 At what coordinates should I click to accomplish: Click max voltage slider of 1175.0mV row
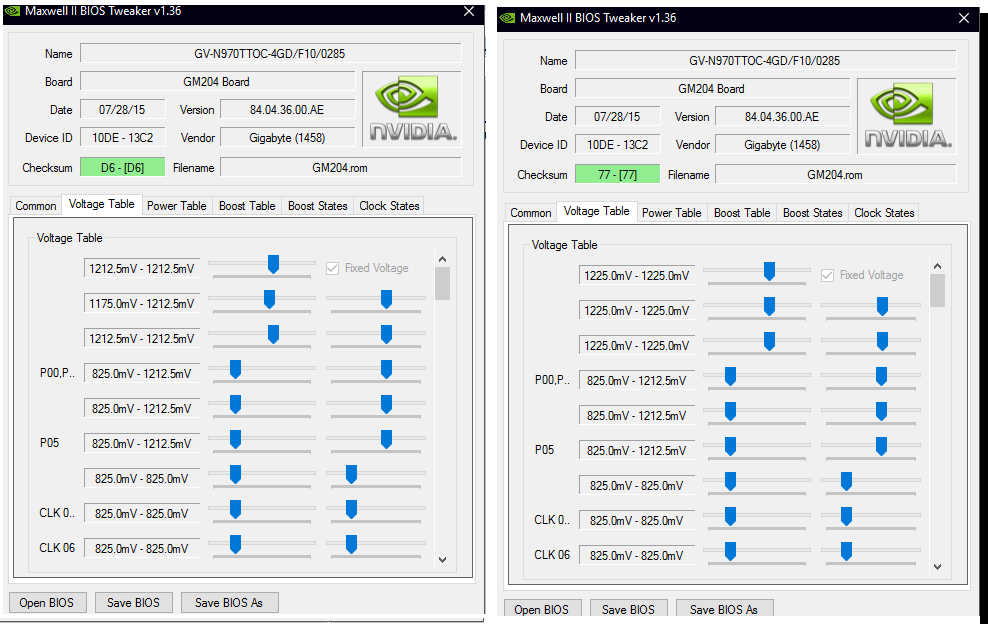[x=386, y=299]
